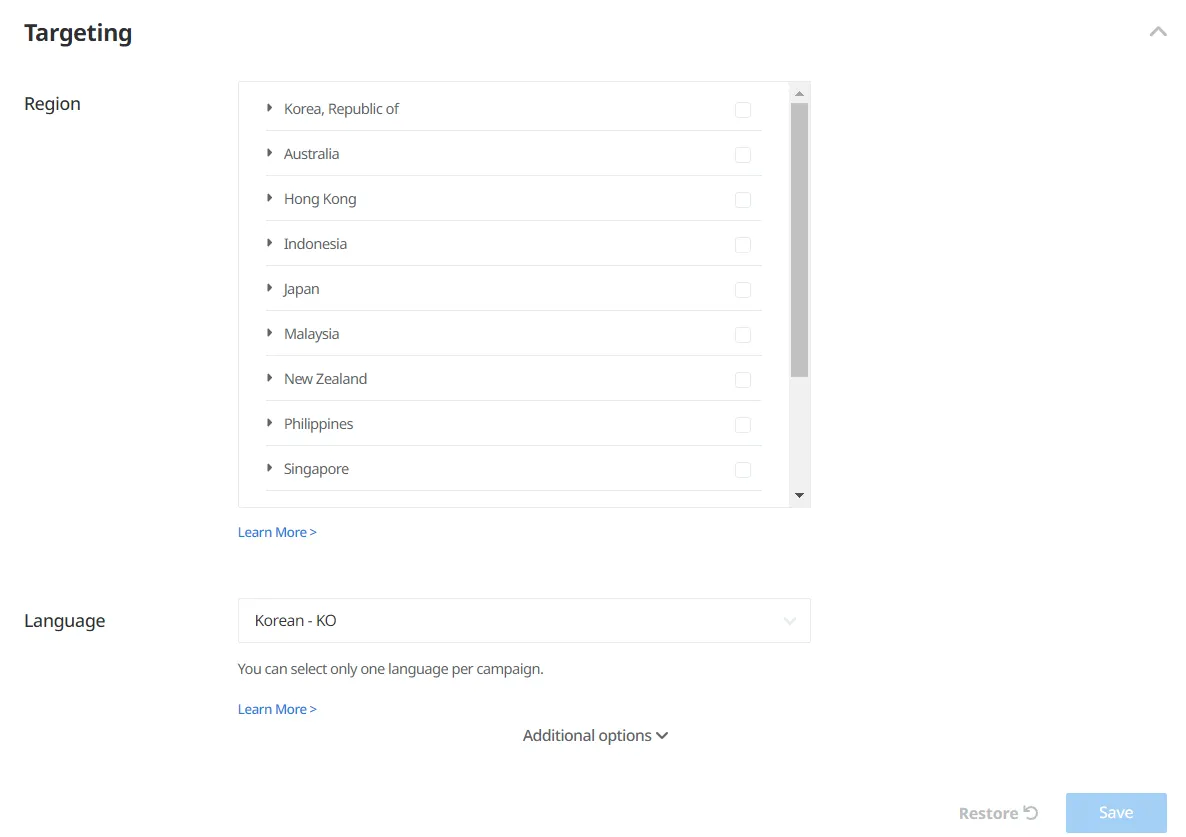The image size is (1186, 837).
Task: Check the Korea, Republic of checkbox
Action: (x=742, y=110)
